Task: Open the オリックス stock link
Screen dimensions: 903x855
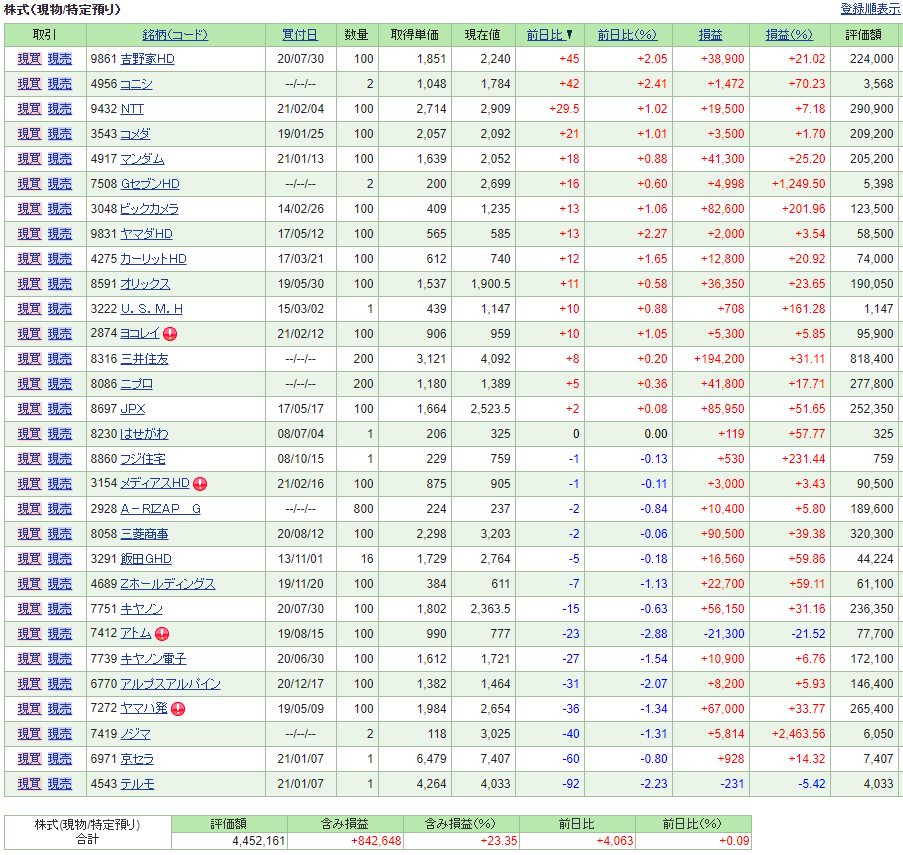Action: point(145,284)
